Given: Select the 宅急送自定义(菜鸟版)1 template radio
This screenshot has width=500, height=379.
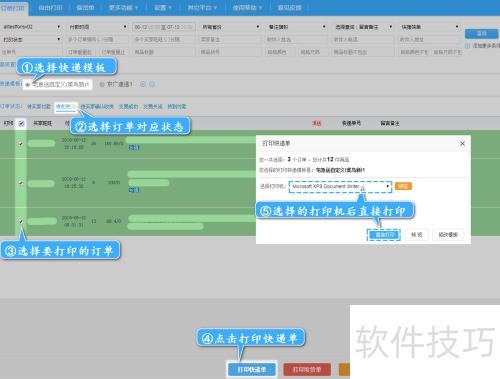Looking at the screenshot, I should 28,85.
